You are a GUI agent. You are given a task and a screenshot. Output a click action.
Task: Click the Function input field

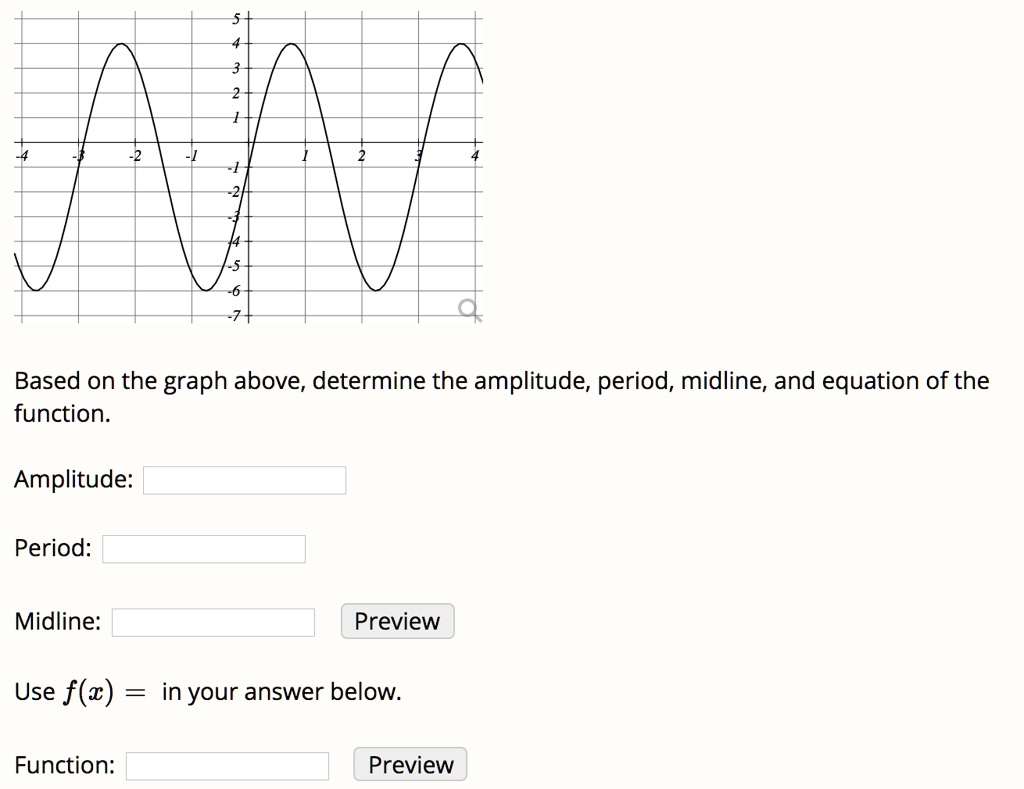tap(228, 764)
